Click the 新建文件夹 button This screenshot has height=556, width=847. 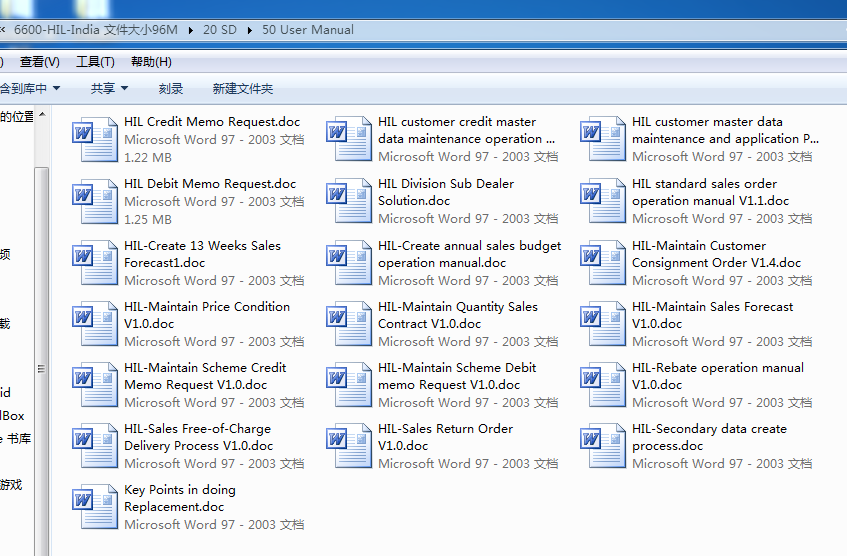pos(243,89)
